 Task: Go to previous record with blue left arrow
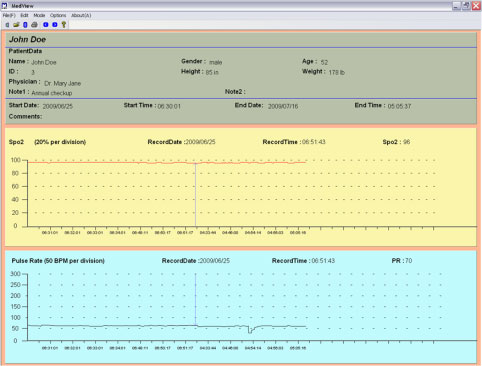46,25
